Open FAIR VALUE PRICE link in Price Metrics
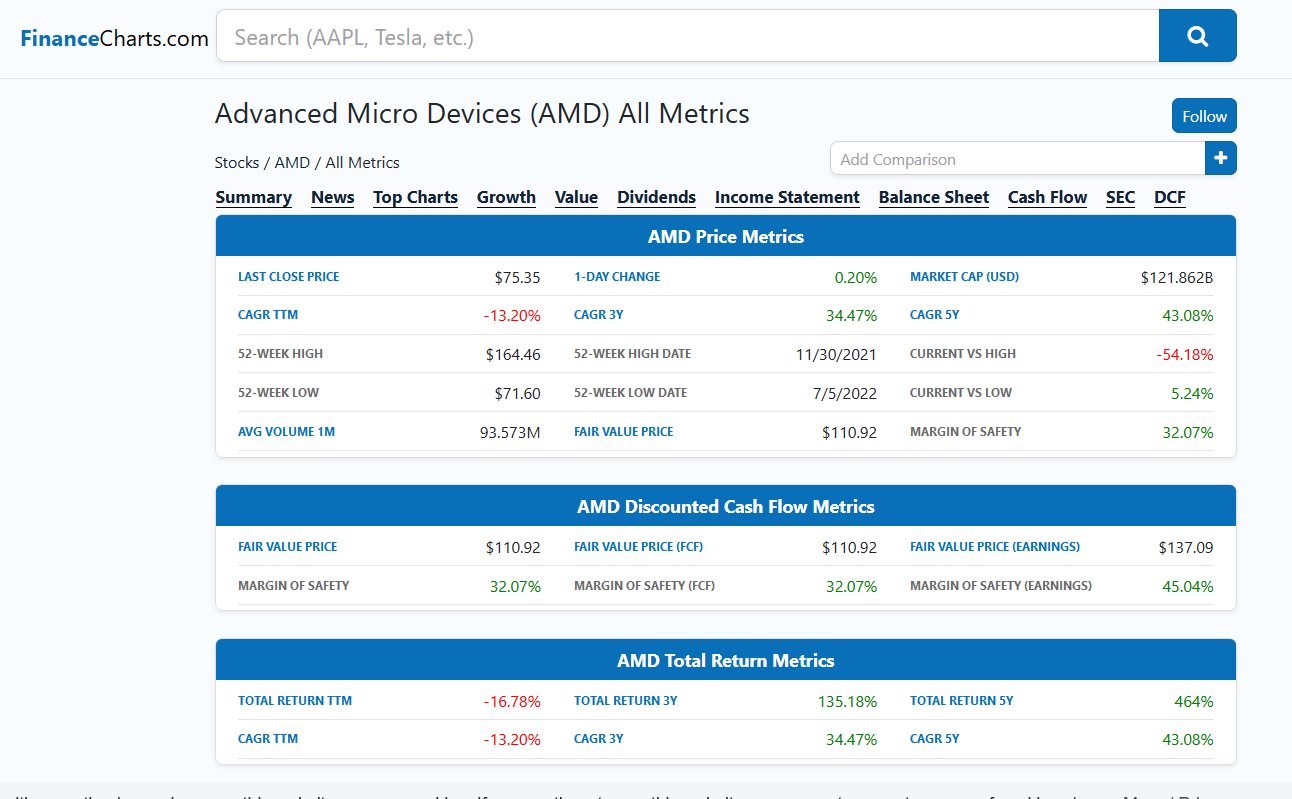The width and height of the screenshot is (1292, 799). pos(624,432)
